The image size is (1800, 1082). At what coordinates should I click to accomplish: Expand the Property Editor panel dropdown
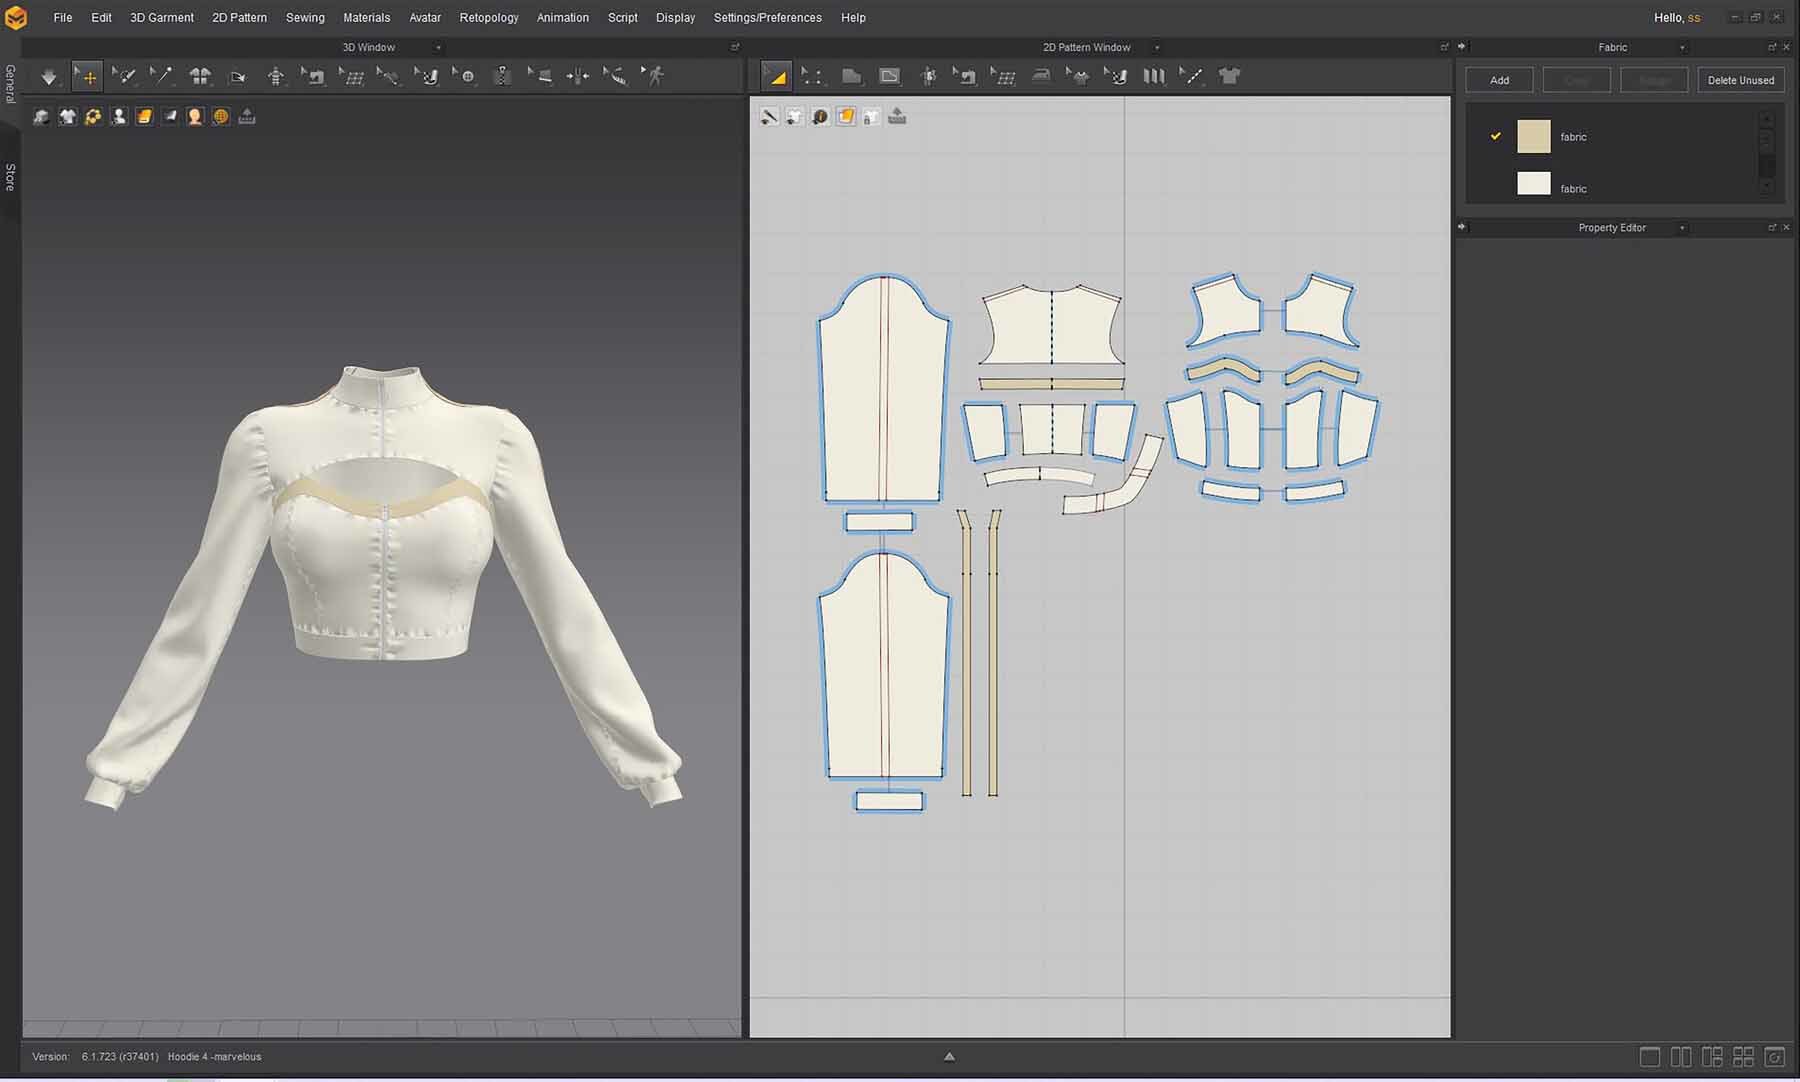coord(1682,228)
